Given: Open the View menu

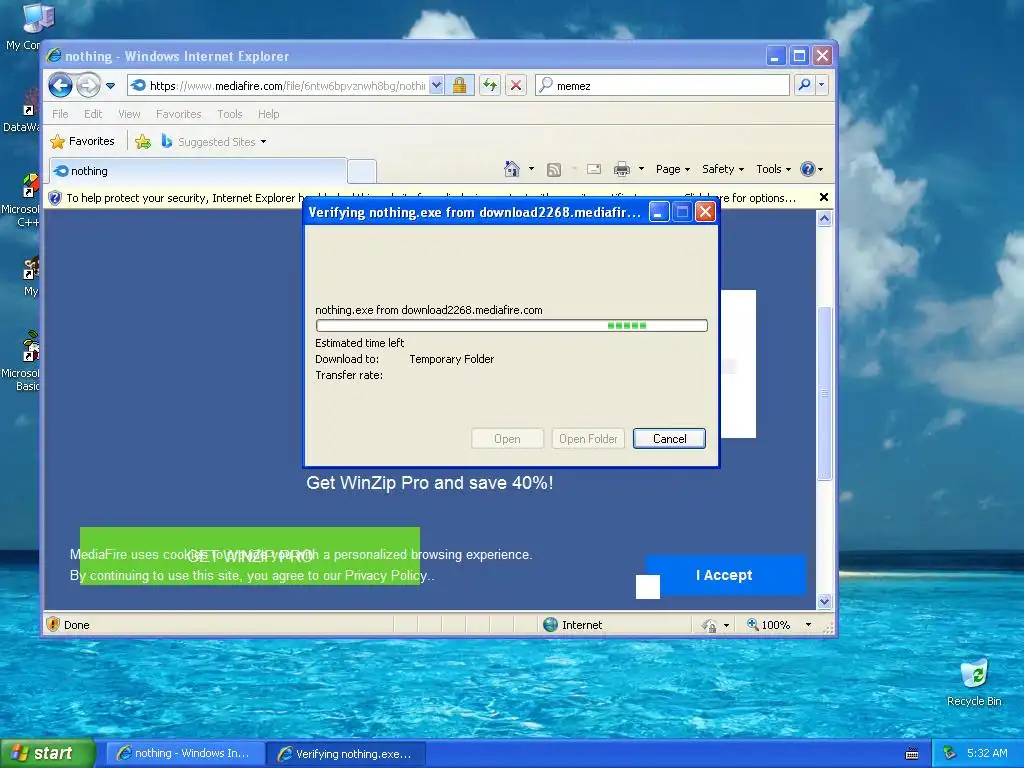Looking at the screenshot, I should [x=129, y=114].
